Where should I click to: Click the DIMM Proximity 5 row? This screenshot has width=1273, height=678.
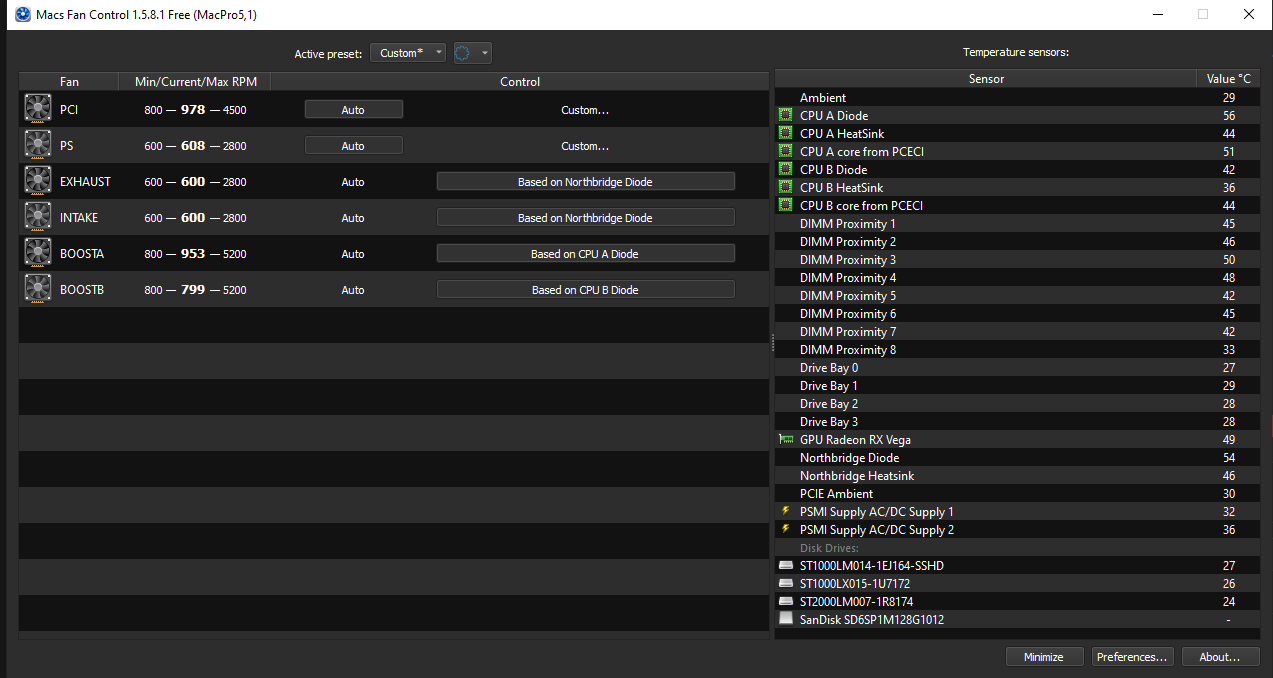click(1018, 296)
